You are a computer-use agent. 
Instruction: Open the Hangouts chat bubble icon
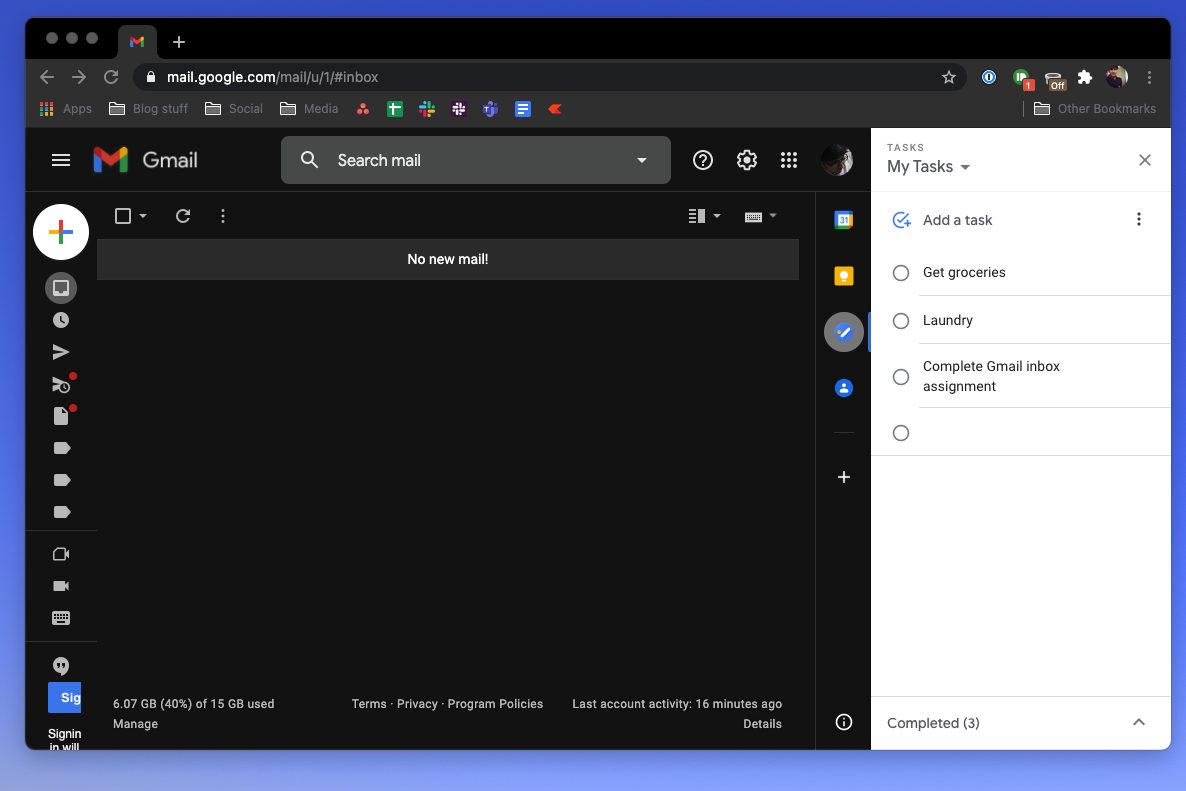coord(61,665)
